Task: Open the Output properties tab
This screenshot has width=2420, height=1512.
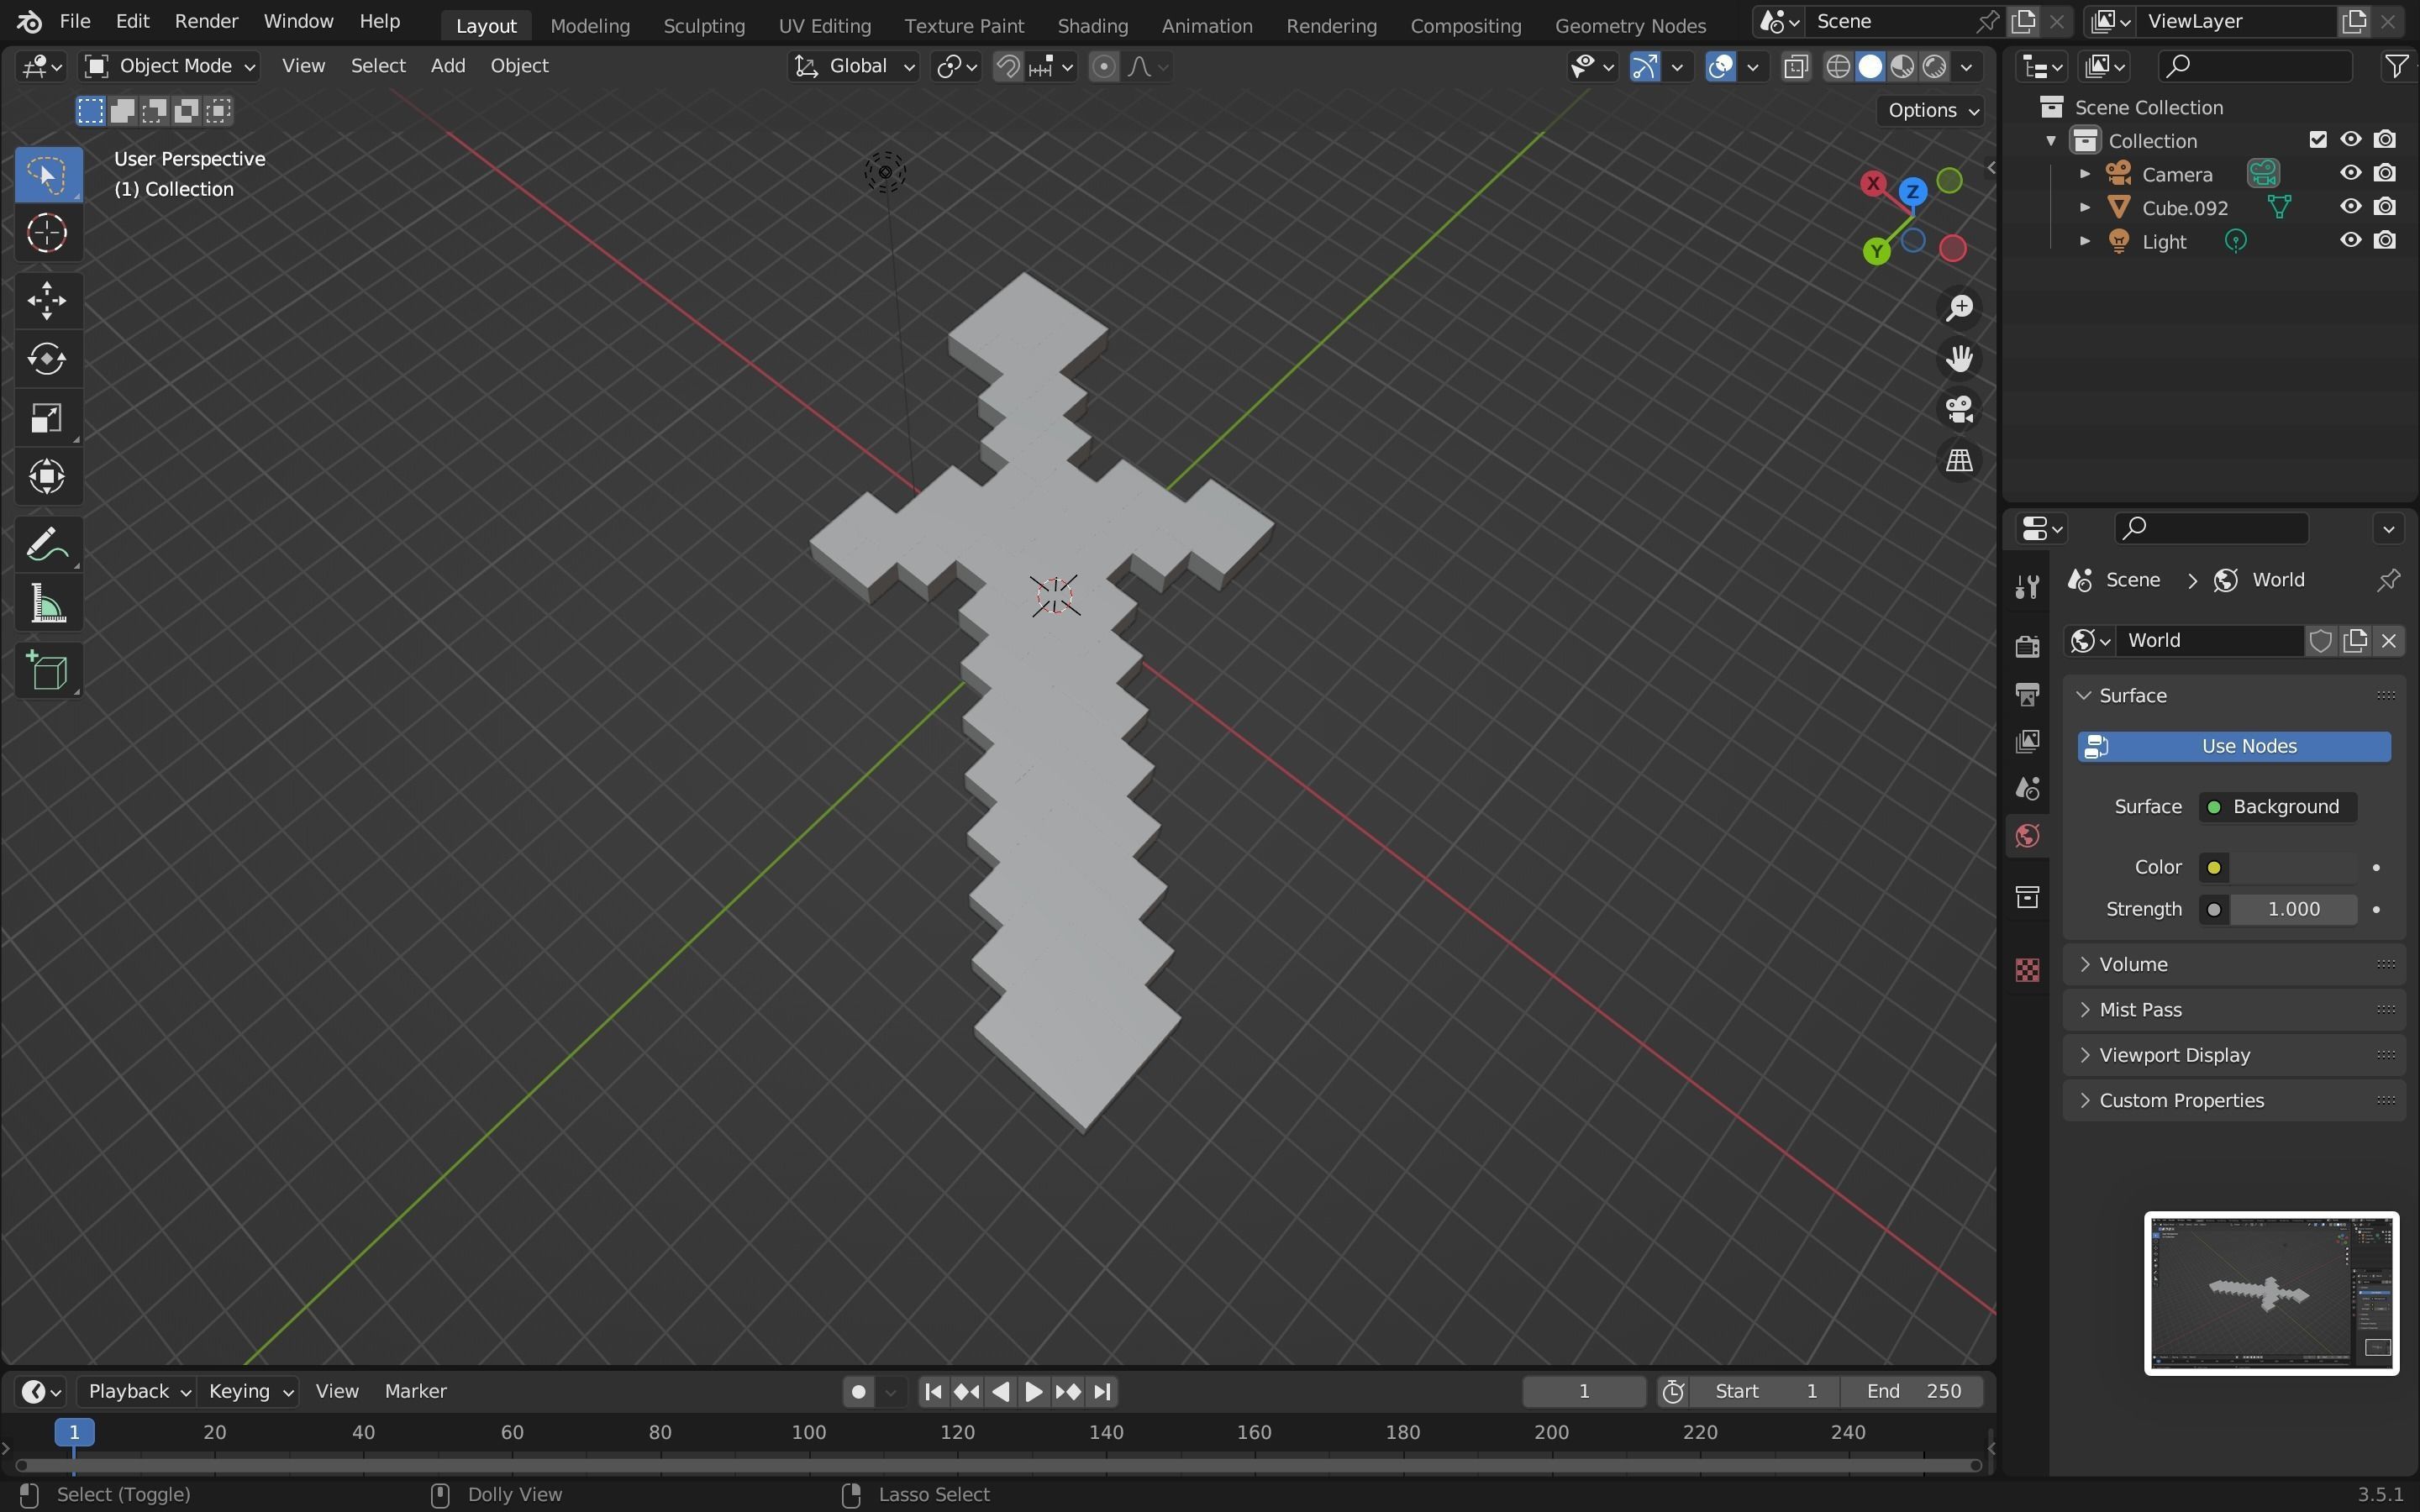Action: pyautogui.click(x=2027, y=694)
